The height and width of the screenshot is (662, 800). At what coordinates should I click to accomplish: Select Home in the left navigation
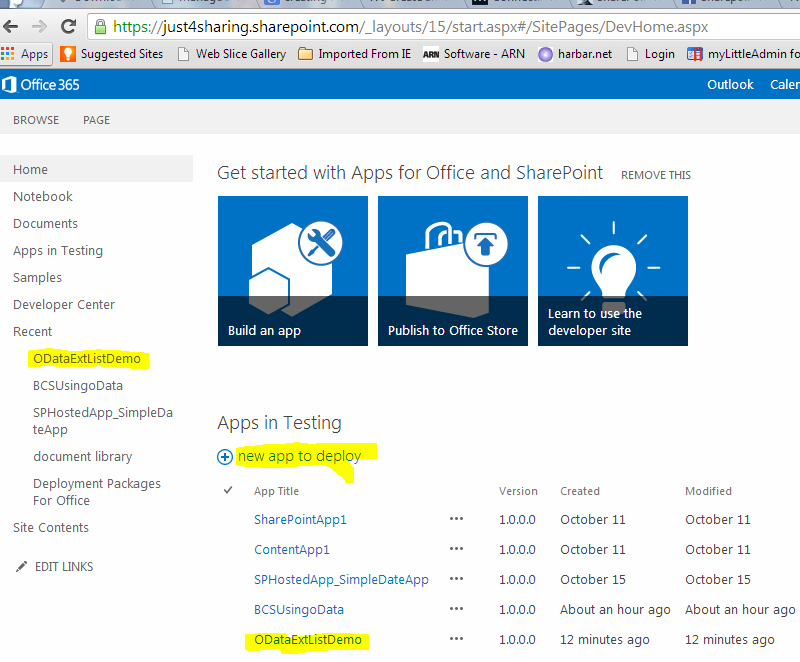point(96,169)
